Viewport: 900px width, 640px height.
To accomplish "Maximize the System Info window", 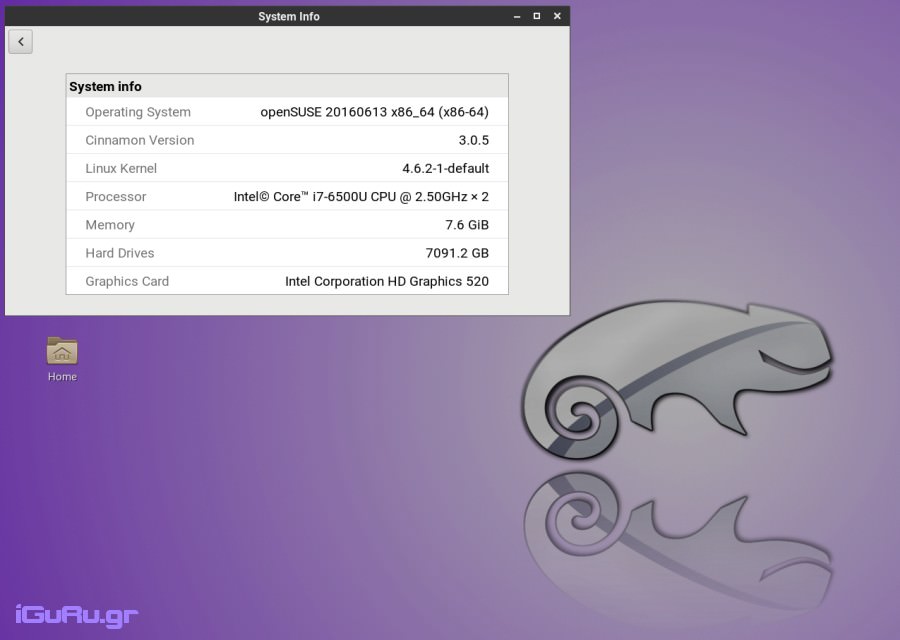I will coord(536,16).
